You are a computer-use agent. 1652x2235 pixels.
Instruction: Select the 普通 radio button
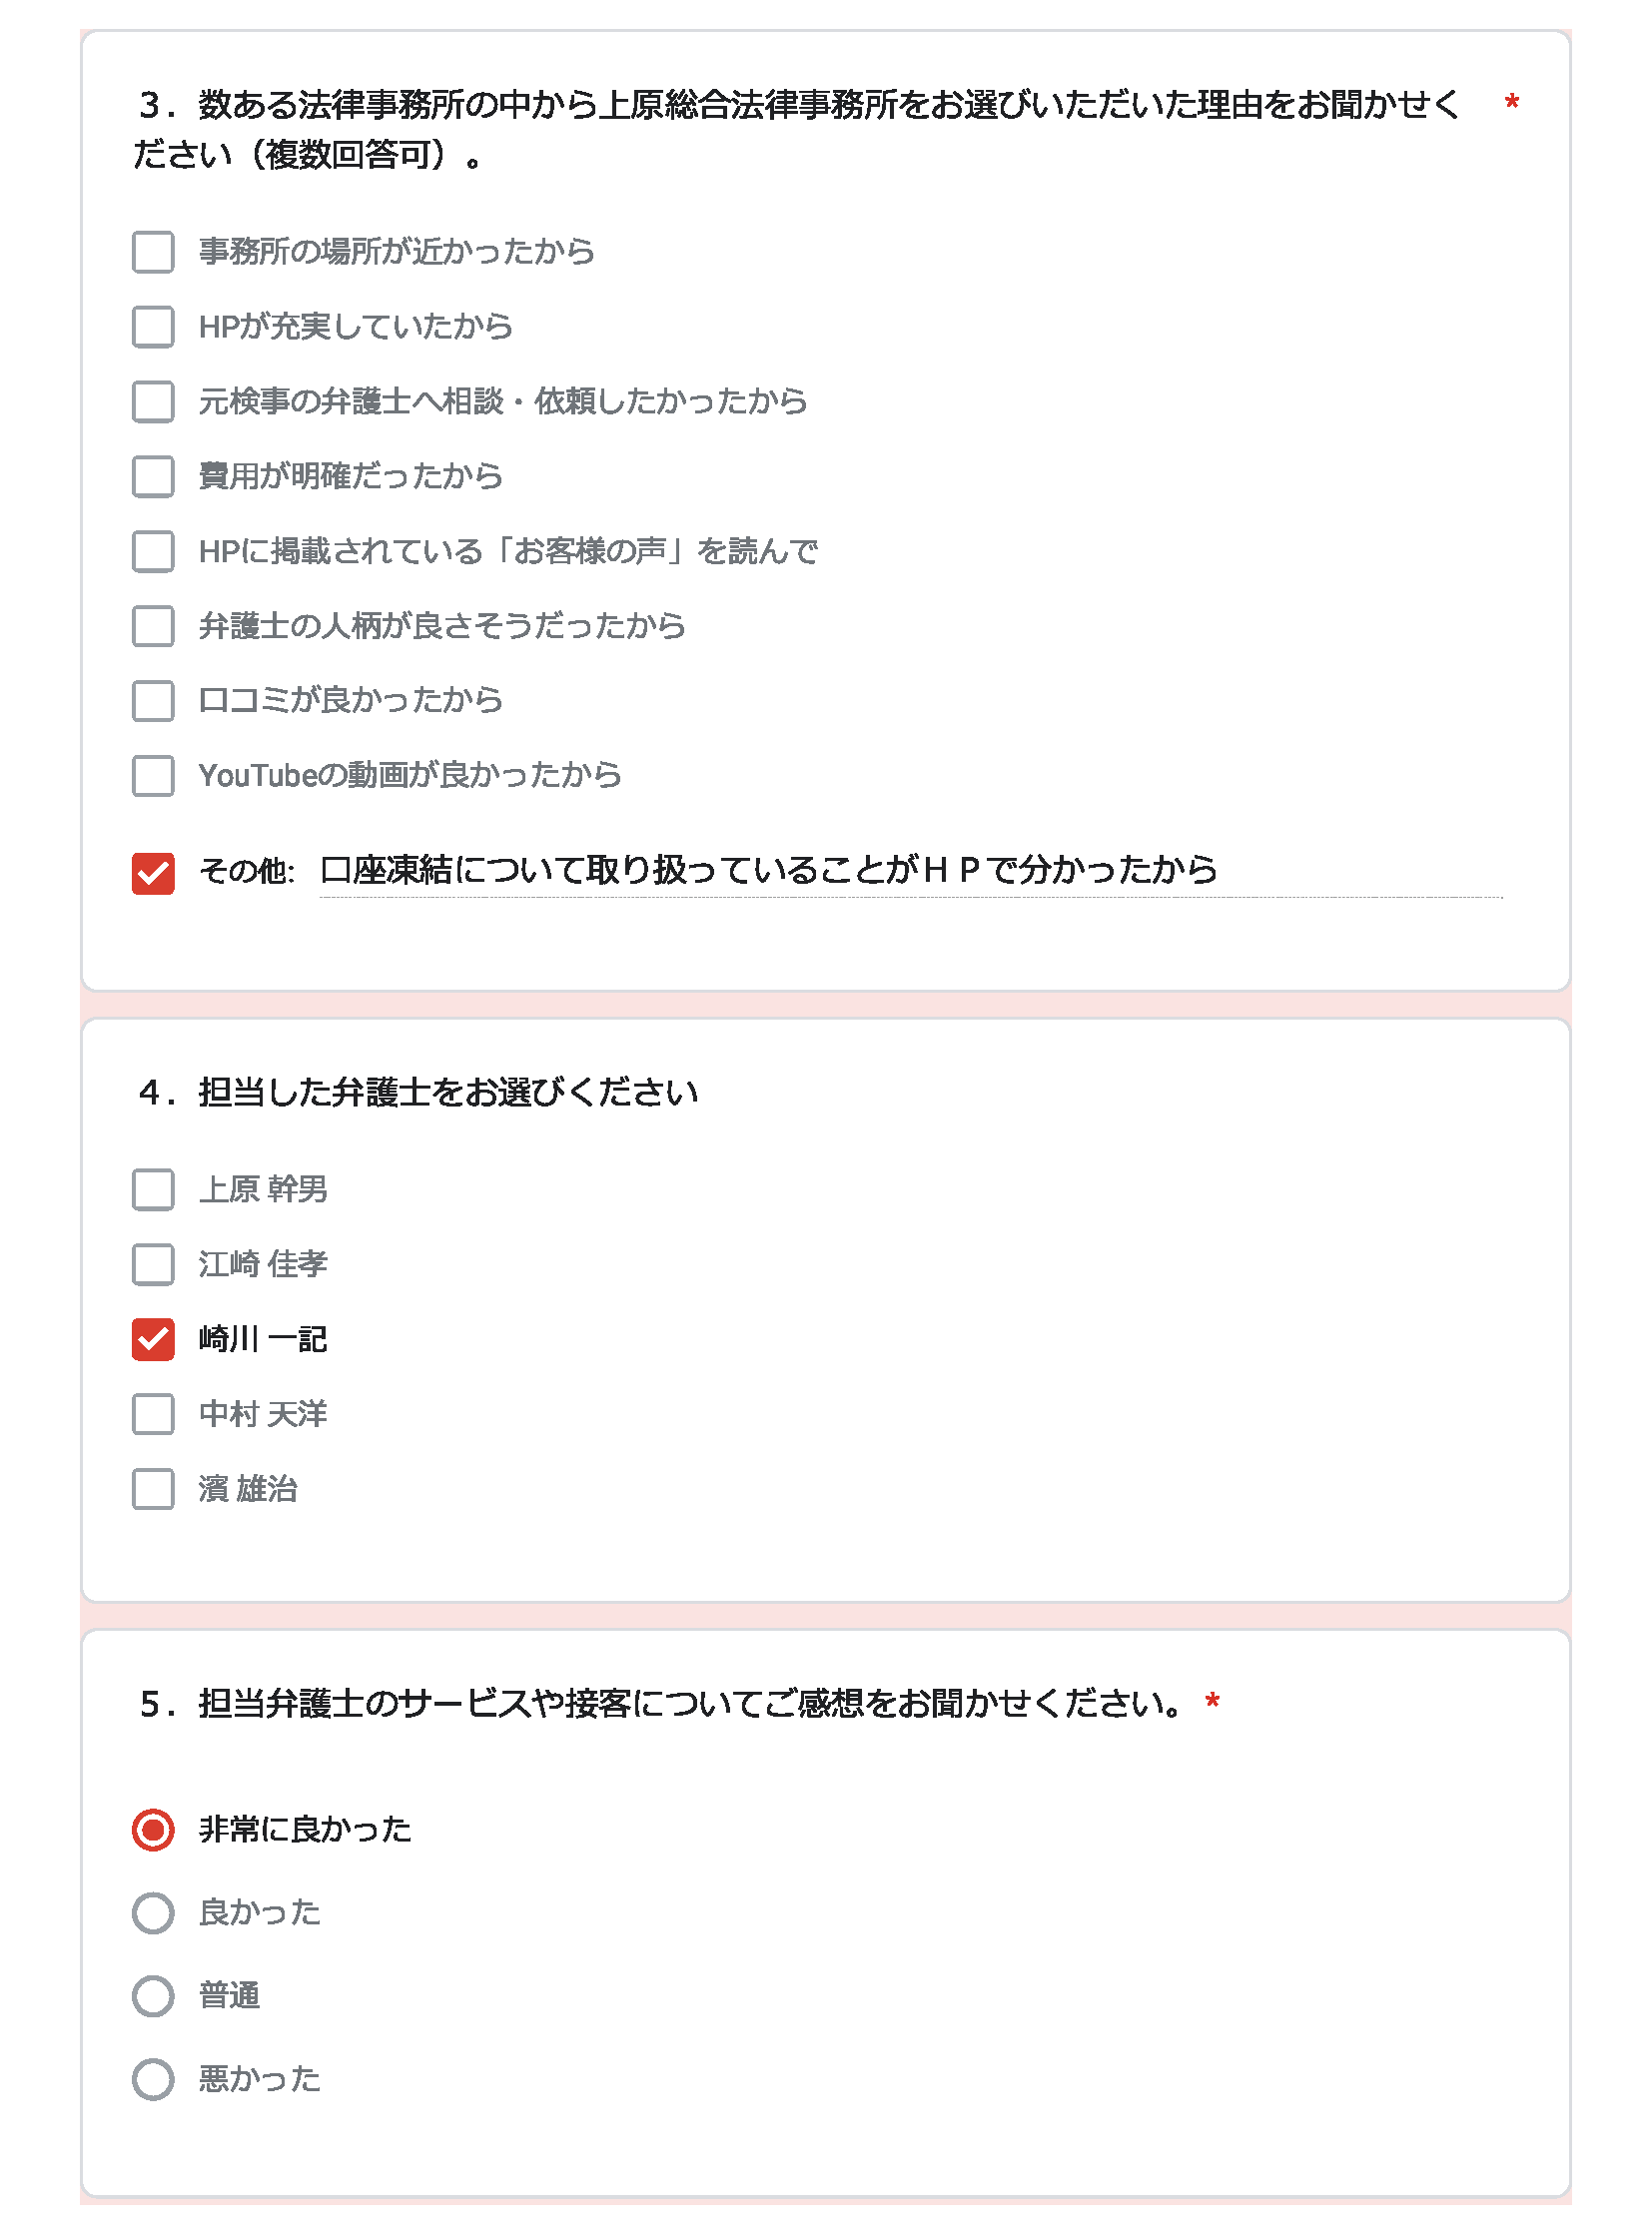[153, 1998]
